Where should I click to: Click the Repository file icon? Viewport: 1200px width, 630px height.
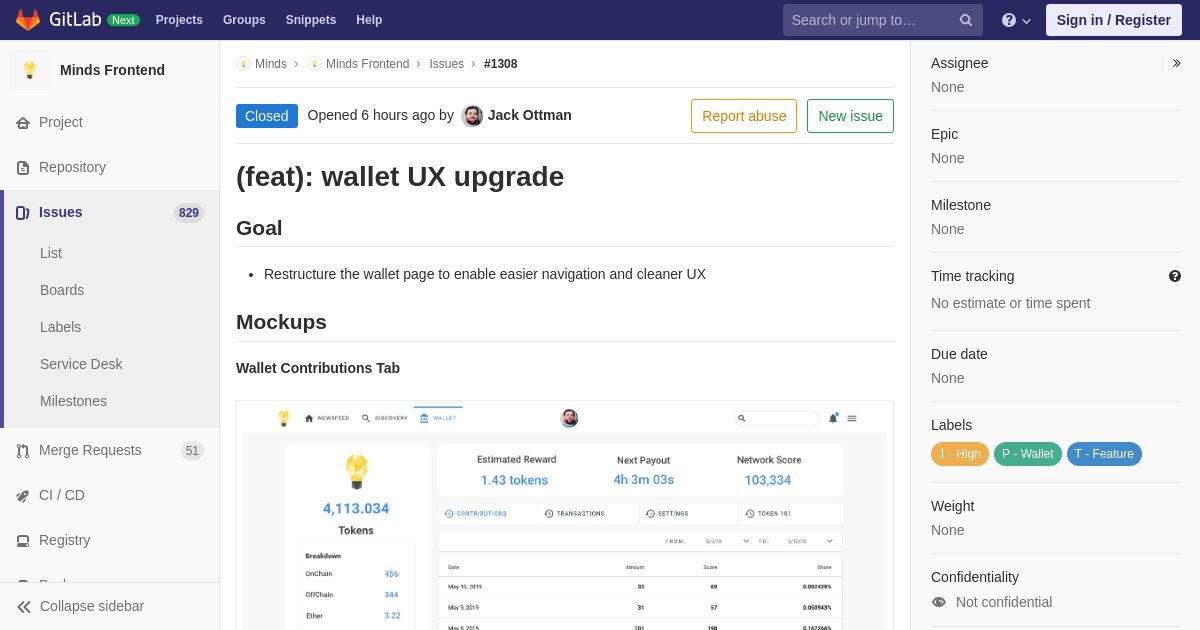click(23, 168)
